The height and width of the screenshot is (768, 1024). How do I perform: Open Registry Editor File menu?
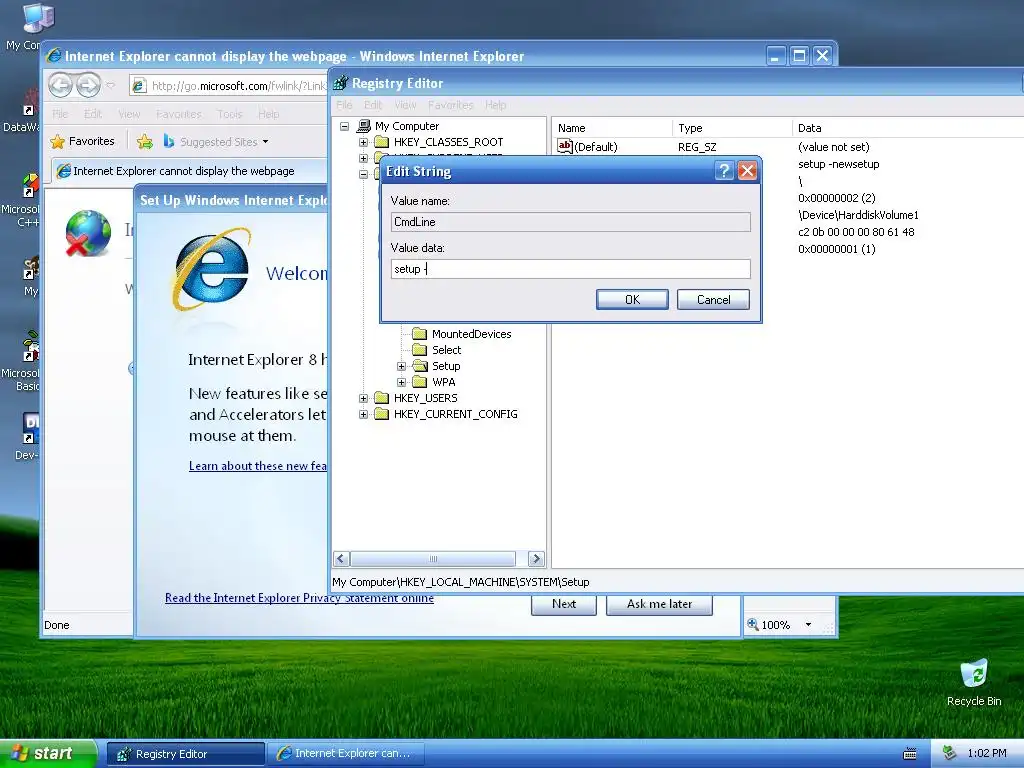tap(344, 104)
